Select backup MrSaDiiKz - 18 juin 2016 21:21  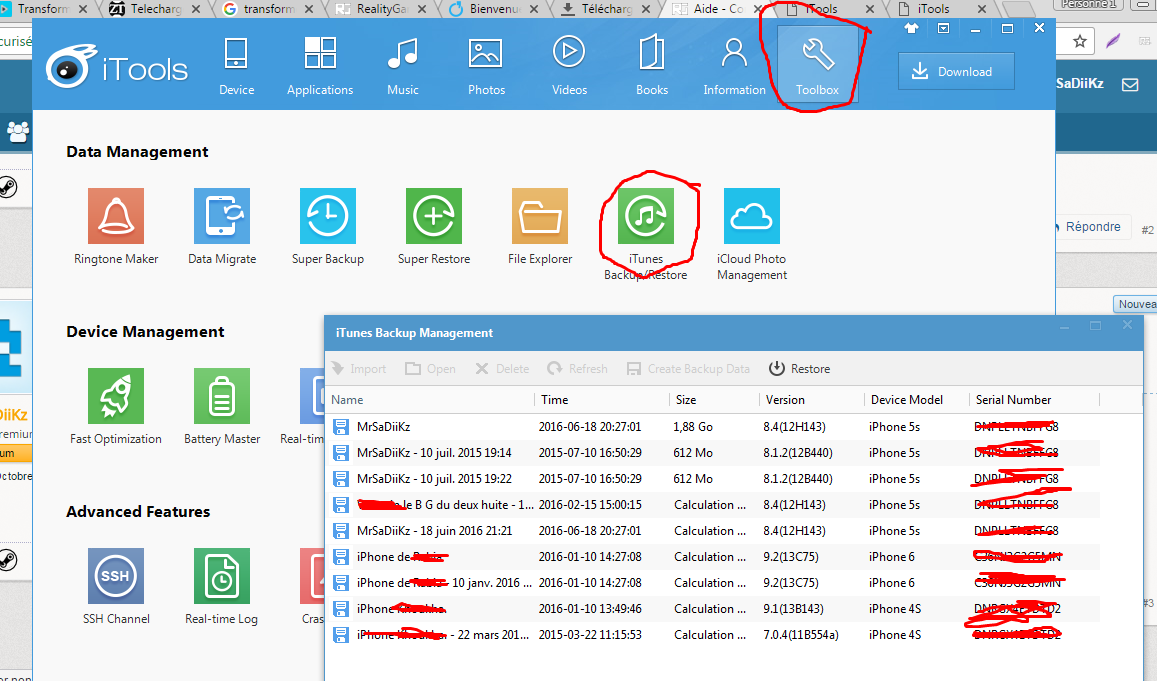point(714,530)
